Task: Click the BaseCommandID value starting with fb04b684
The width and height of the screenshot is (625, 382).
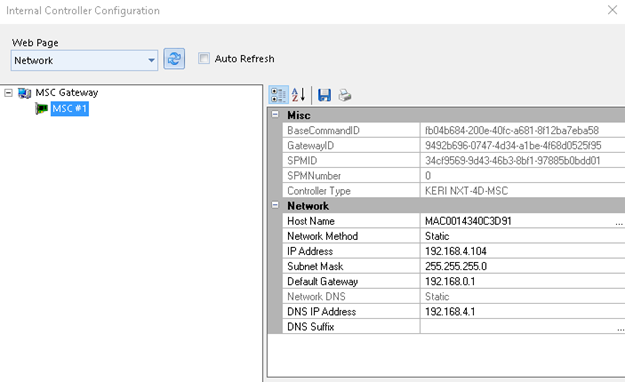Action: point(512,130)
